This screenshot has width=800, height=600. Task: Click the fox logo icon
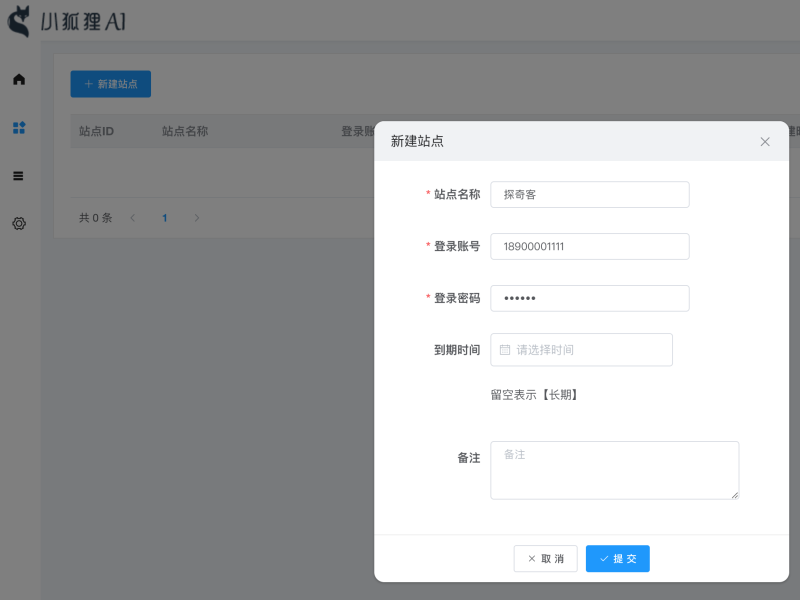pos(18,21)
